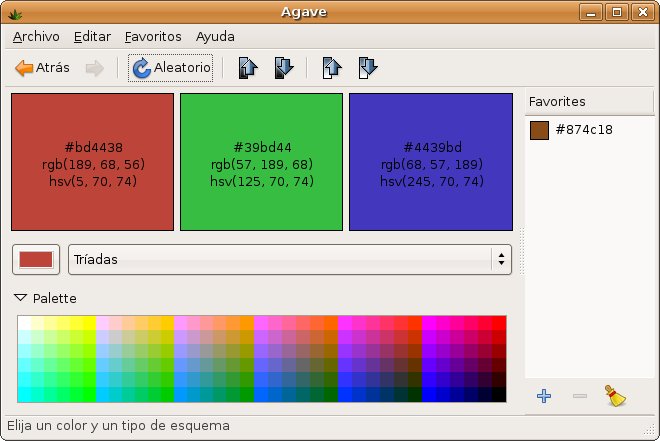Open the Ayuda menu
Viewport: 660px width, 441px height.
(215, 36)
